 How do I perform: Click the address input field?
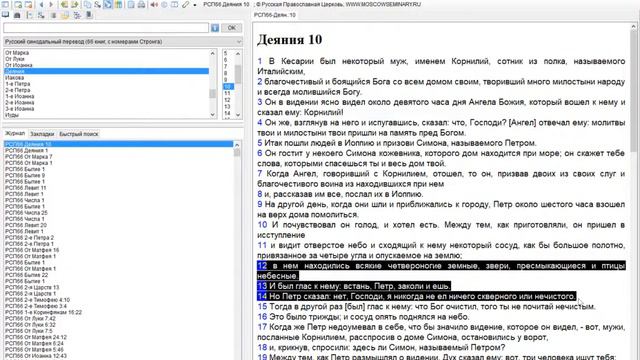coord(106,28)
